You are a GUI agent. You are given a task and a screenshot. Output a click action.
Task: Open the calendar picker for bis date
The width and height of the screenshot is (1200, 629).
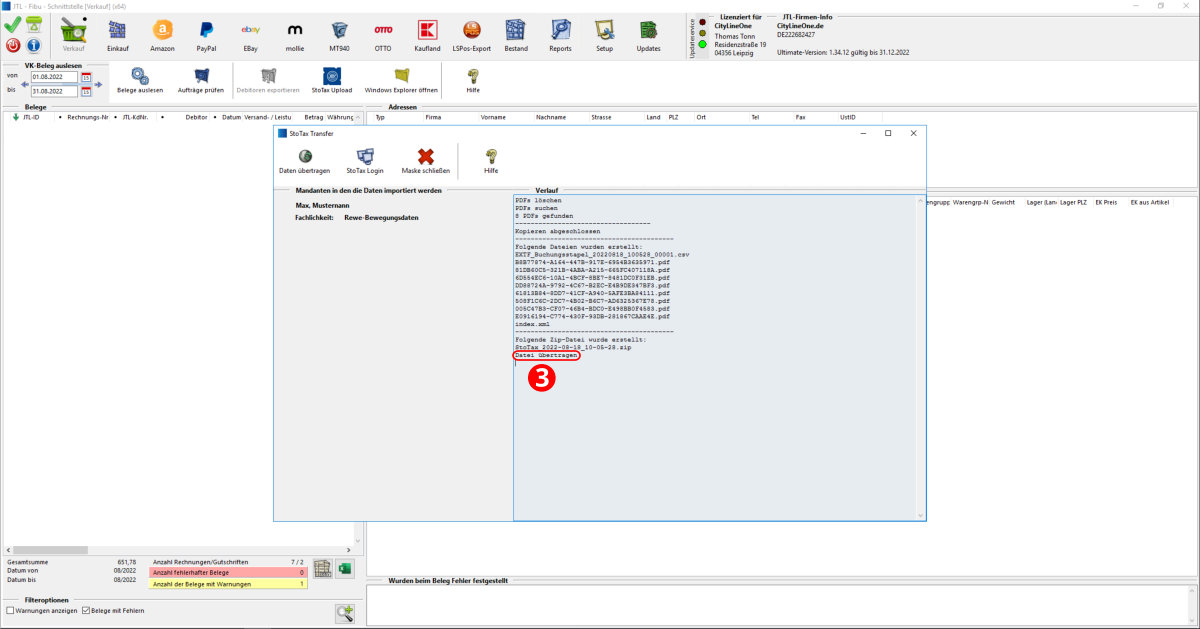(x=86, y=92)
